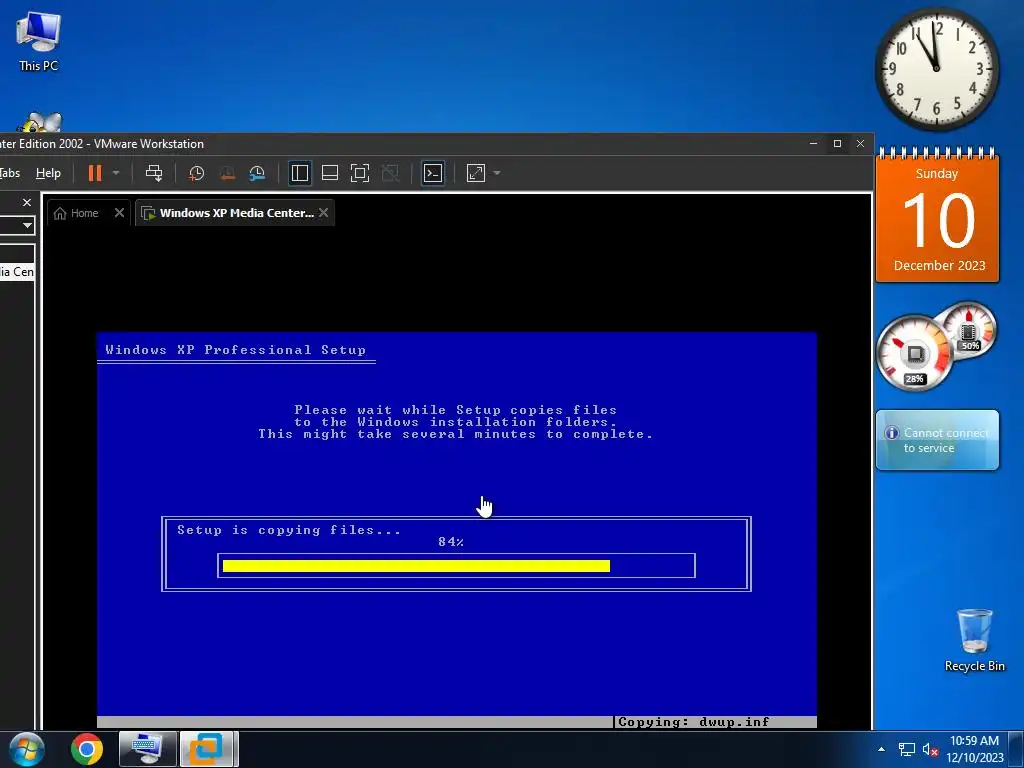Open the Help menu

(48, 173)
